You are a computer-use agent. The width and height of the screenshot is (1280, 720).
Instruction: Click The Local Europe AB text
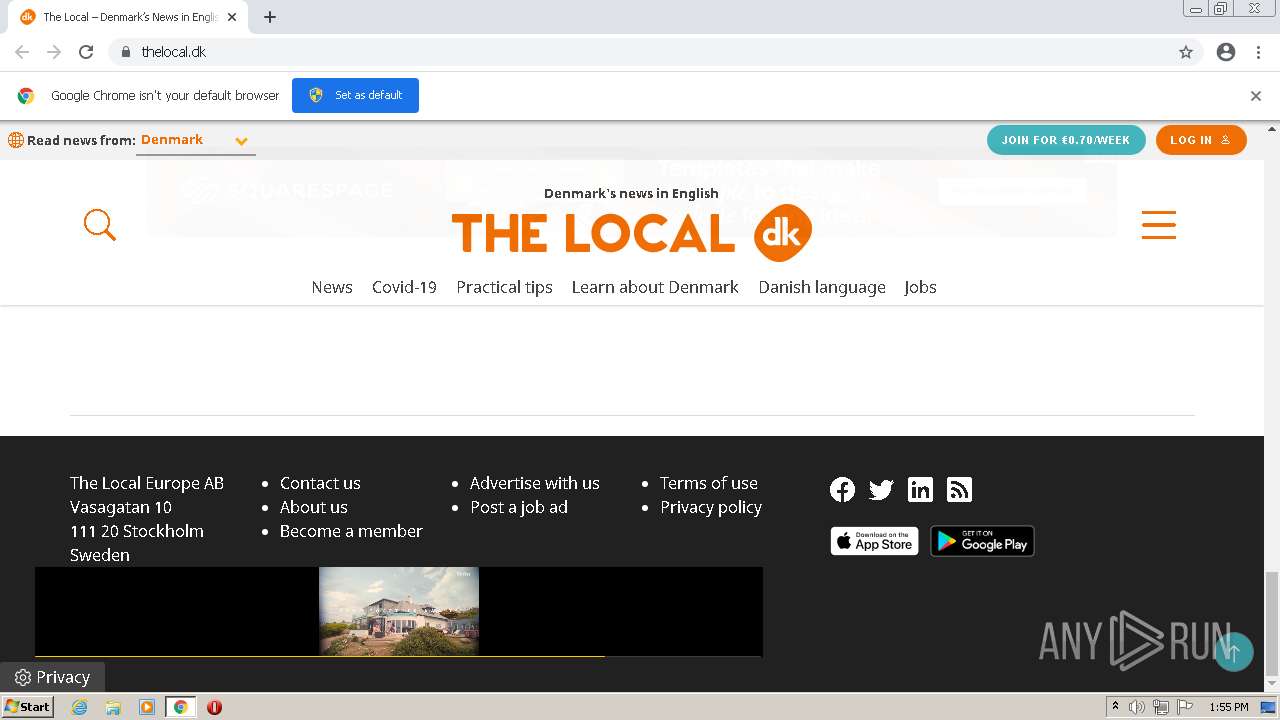coord(147,483)
